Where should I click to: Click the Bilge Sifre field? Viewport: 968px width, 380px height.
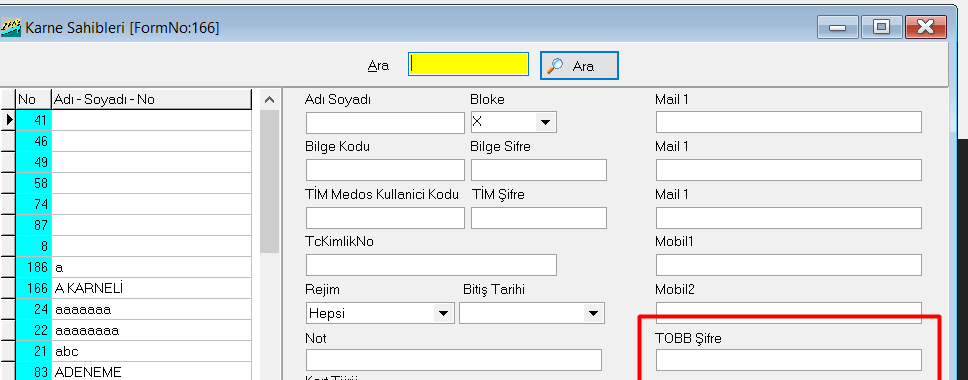click(539, 170)
